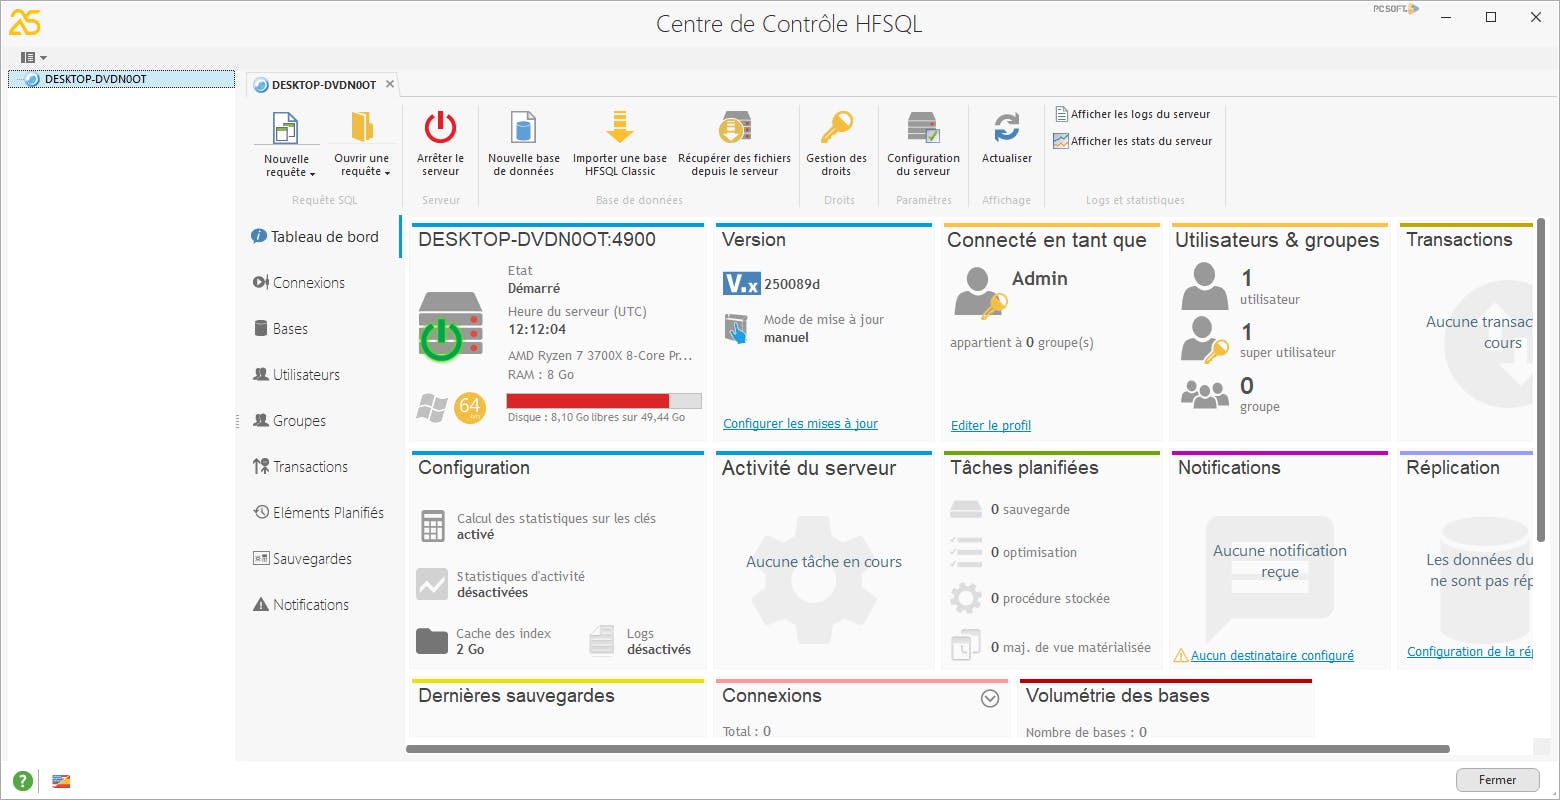Image resolution: width=1560 pixels, height=800 pixels.
Task: Open Configuration du serveur
Action: tap(923, 143)
